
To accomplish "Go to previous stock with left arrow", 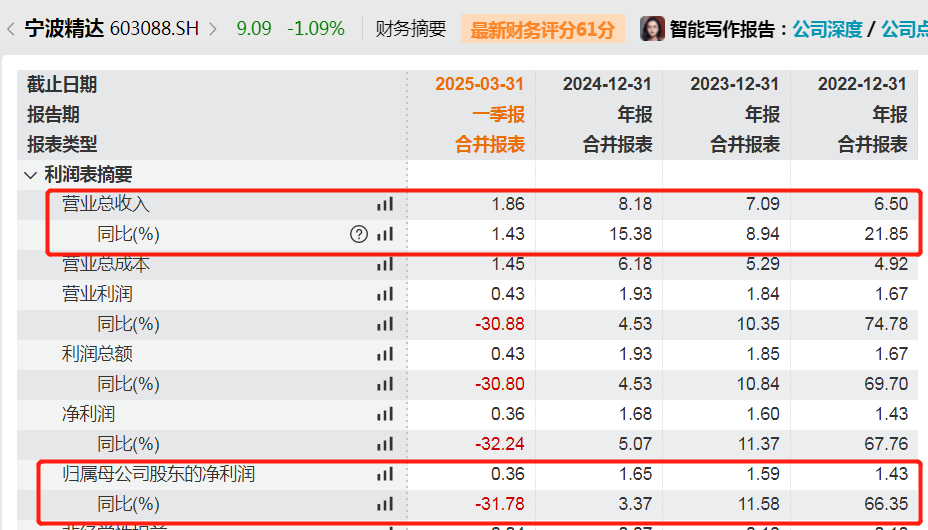I will [10, 29].
